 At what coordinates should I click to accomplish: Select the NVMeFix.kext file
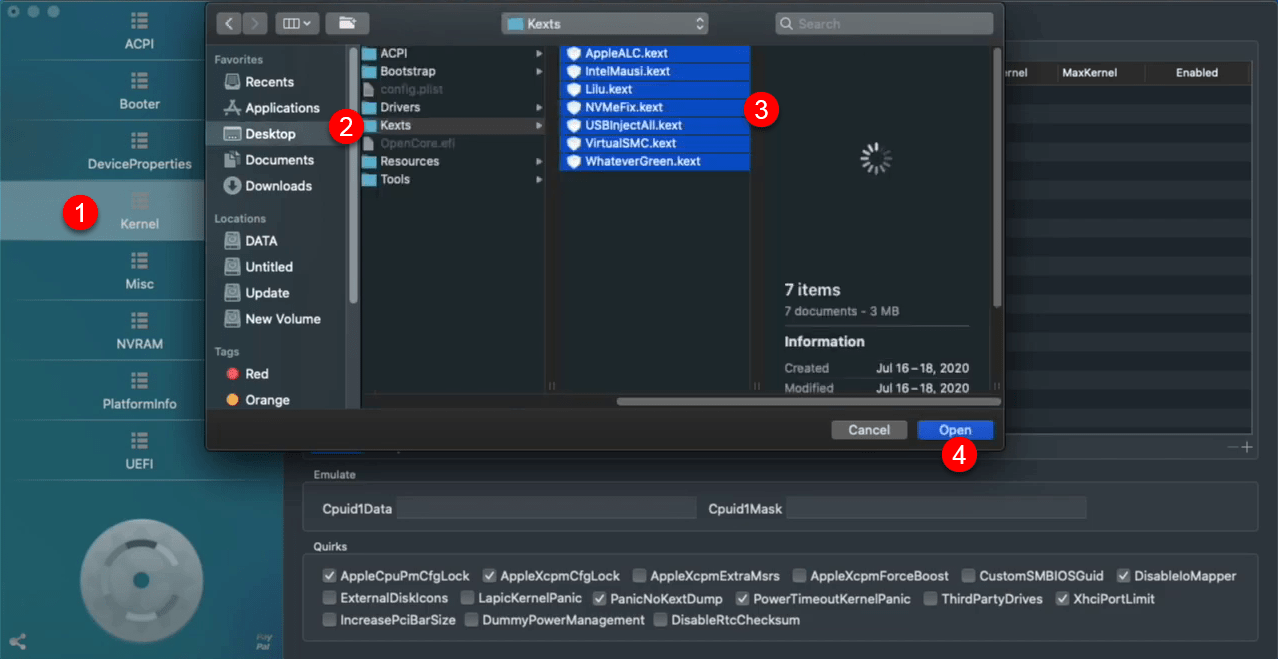(655, 107)
